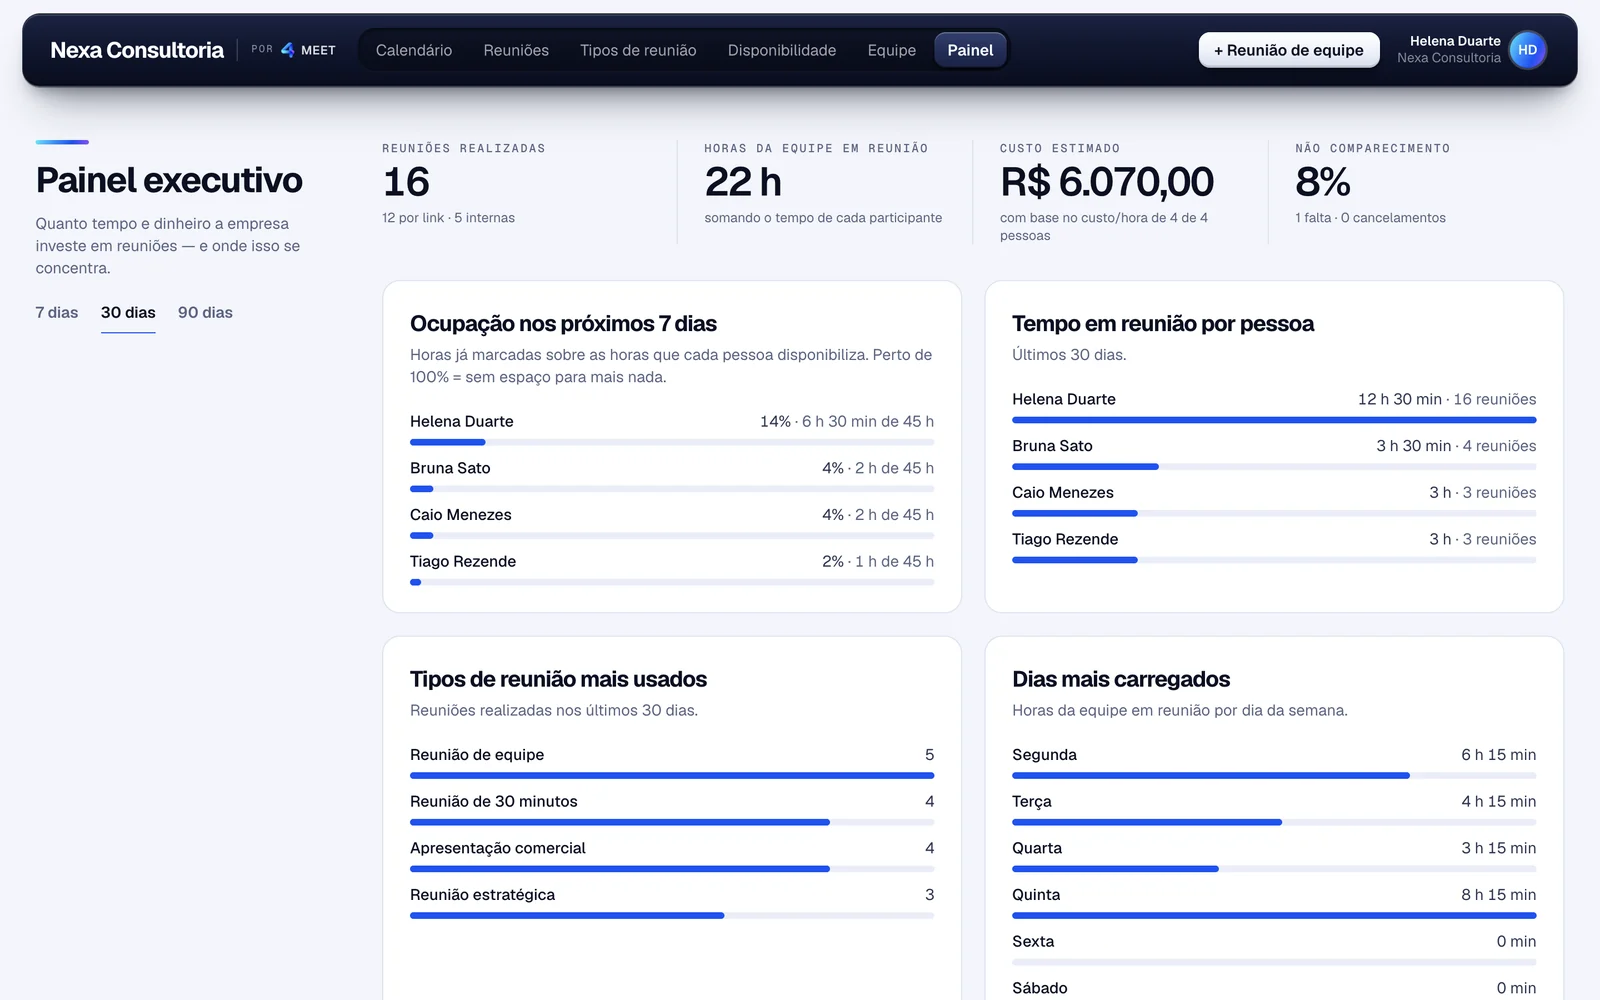Click Bruna Sato's '4% · 2 h de 45 h'
This screenshot has height=1000, width=1600.
tap(878, 468)
